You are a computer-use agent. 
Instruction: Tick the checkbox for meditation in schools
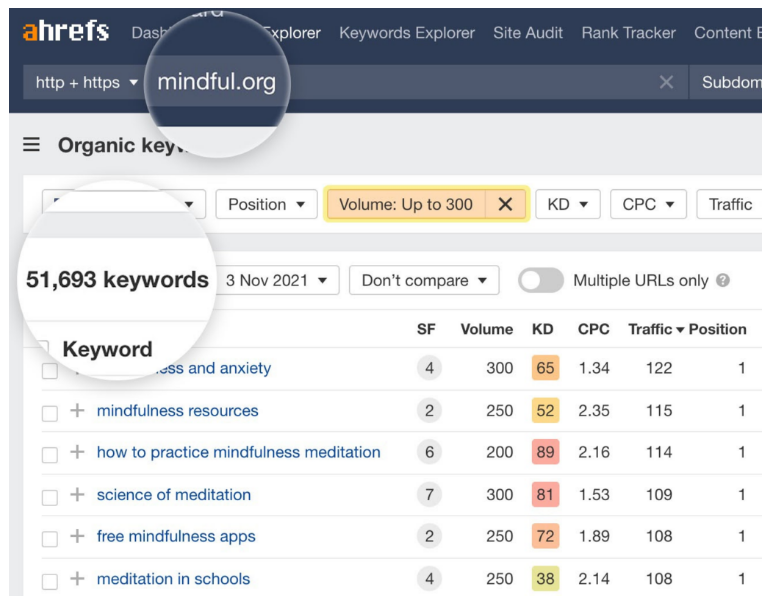click(x=50, y=580)
